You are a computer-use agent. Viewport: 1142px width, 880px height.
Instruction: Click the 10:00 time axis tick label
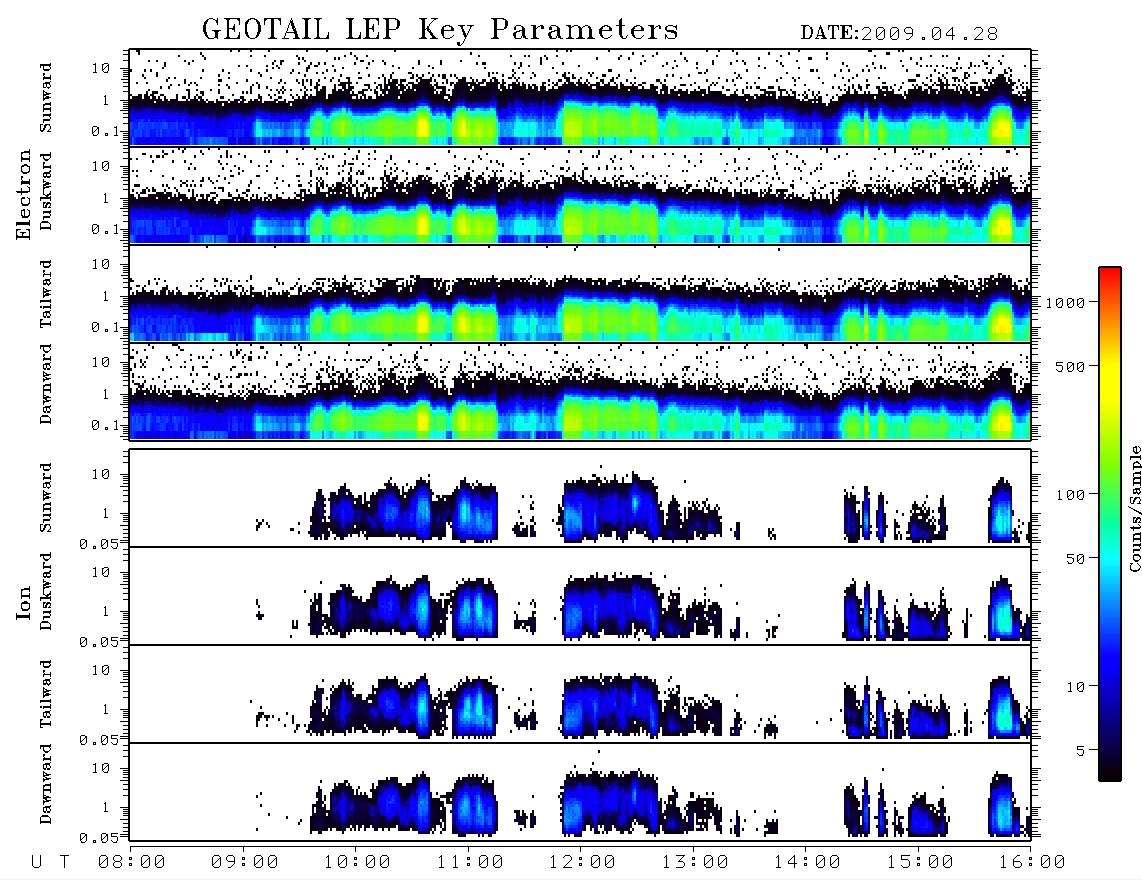pos(357,862)
